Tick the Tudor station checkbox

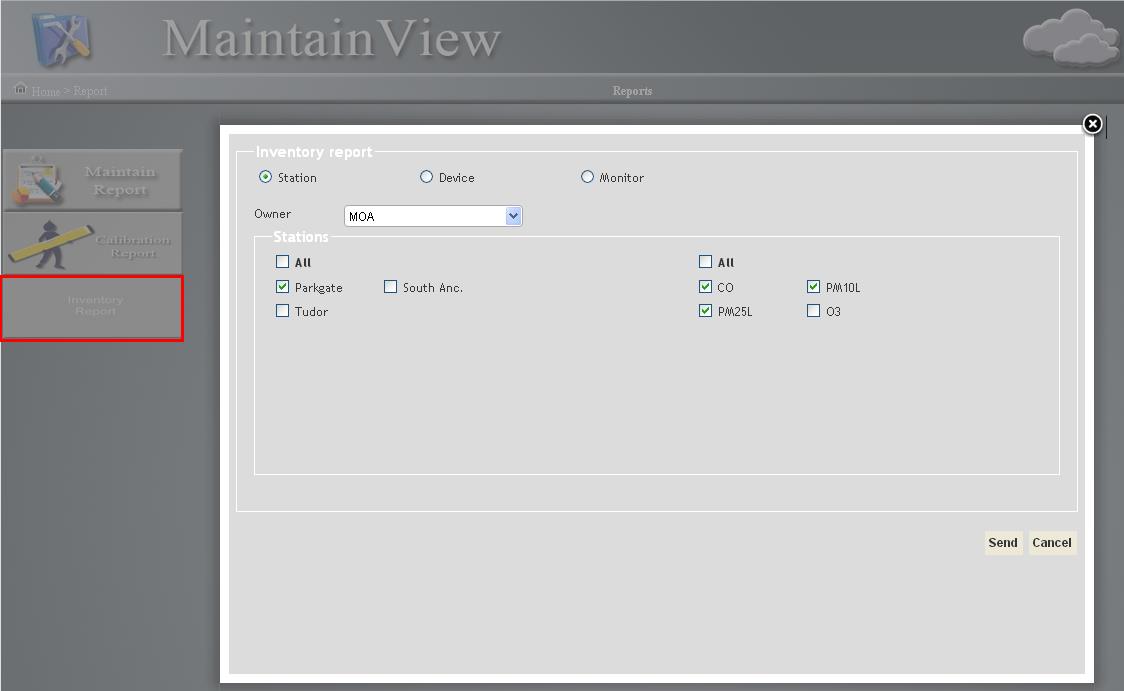click(x=282, y=311)
